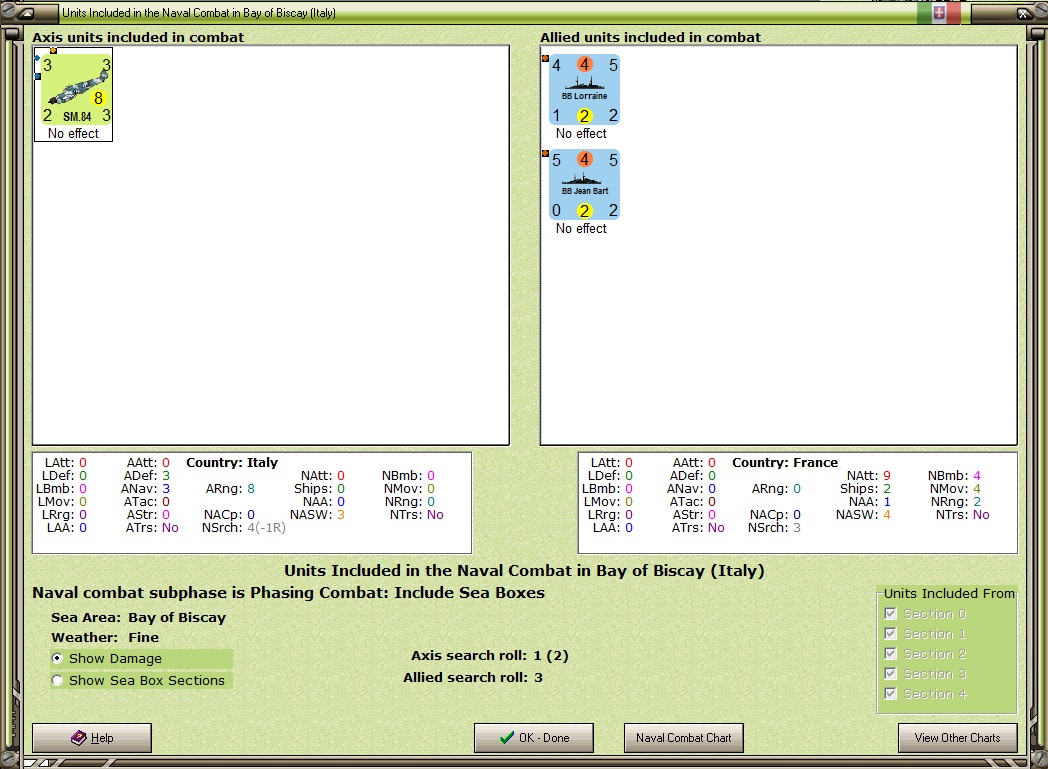Click the French NBmb value 4

(x=976, y=476)
